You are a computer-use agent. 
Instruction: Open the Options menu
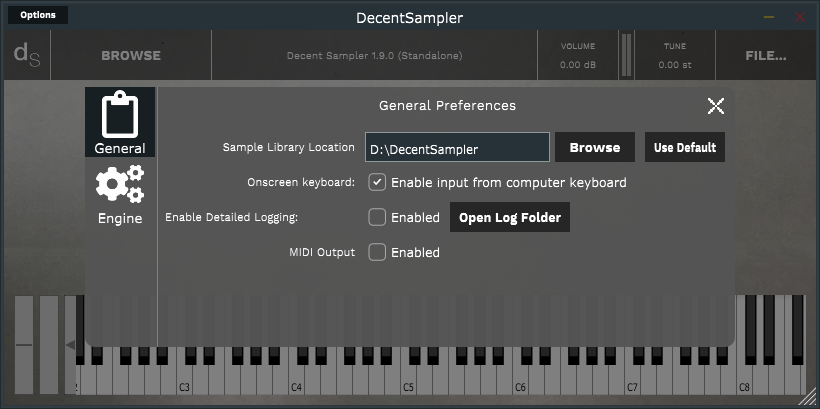click(38, 15)
